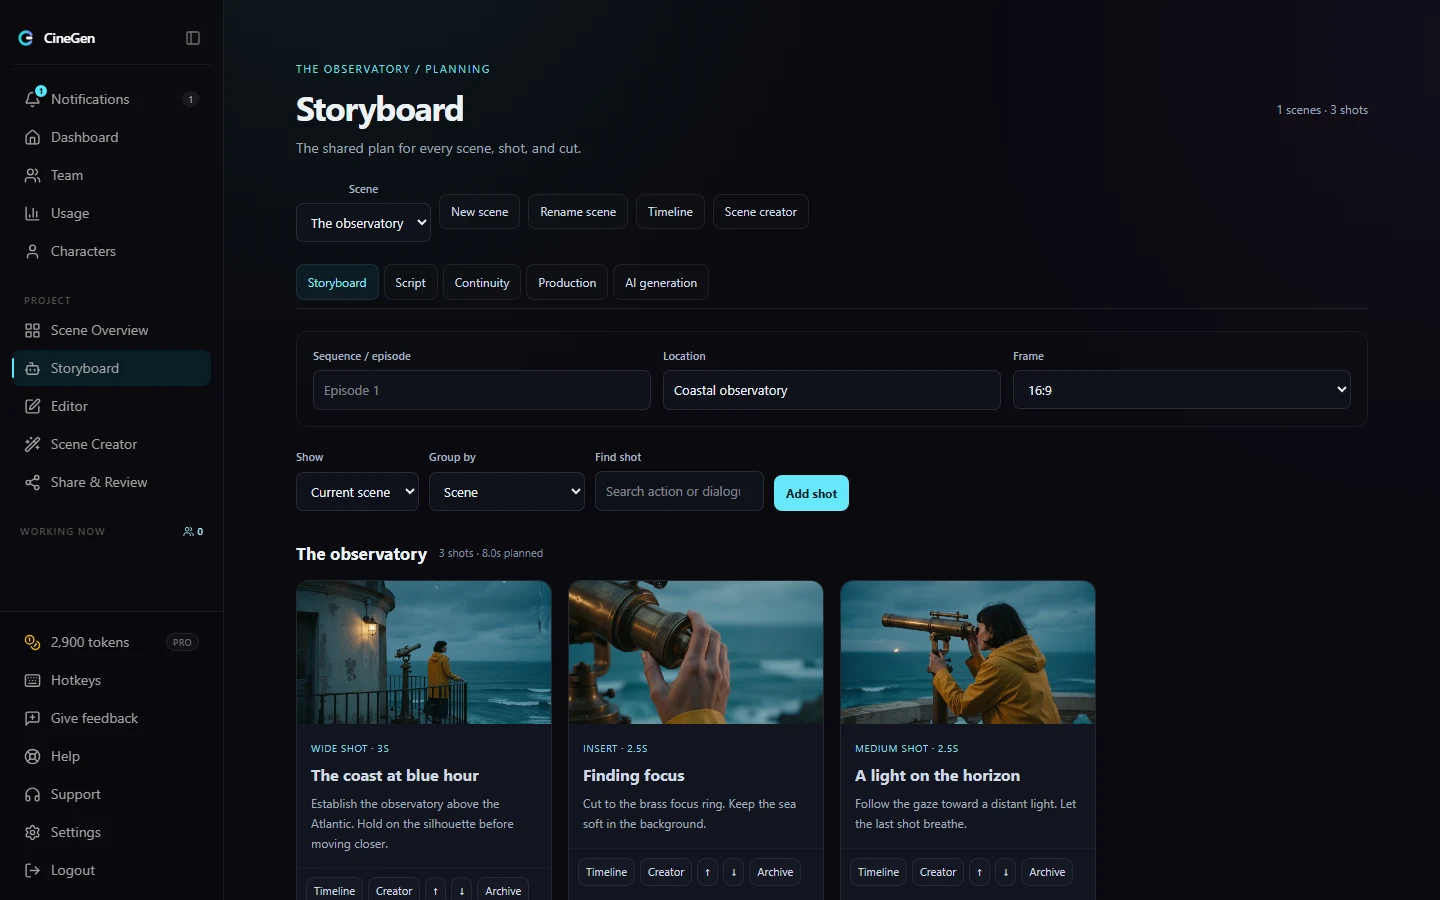Open Share & Review icon
The width and height of the screenshot is (1440, 900).
coord(32,482)
